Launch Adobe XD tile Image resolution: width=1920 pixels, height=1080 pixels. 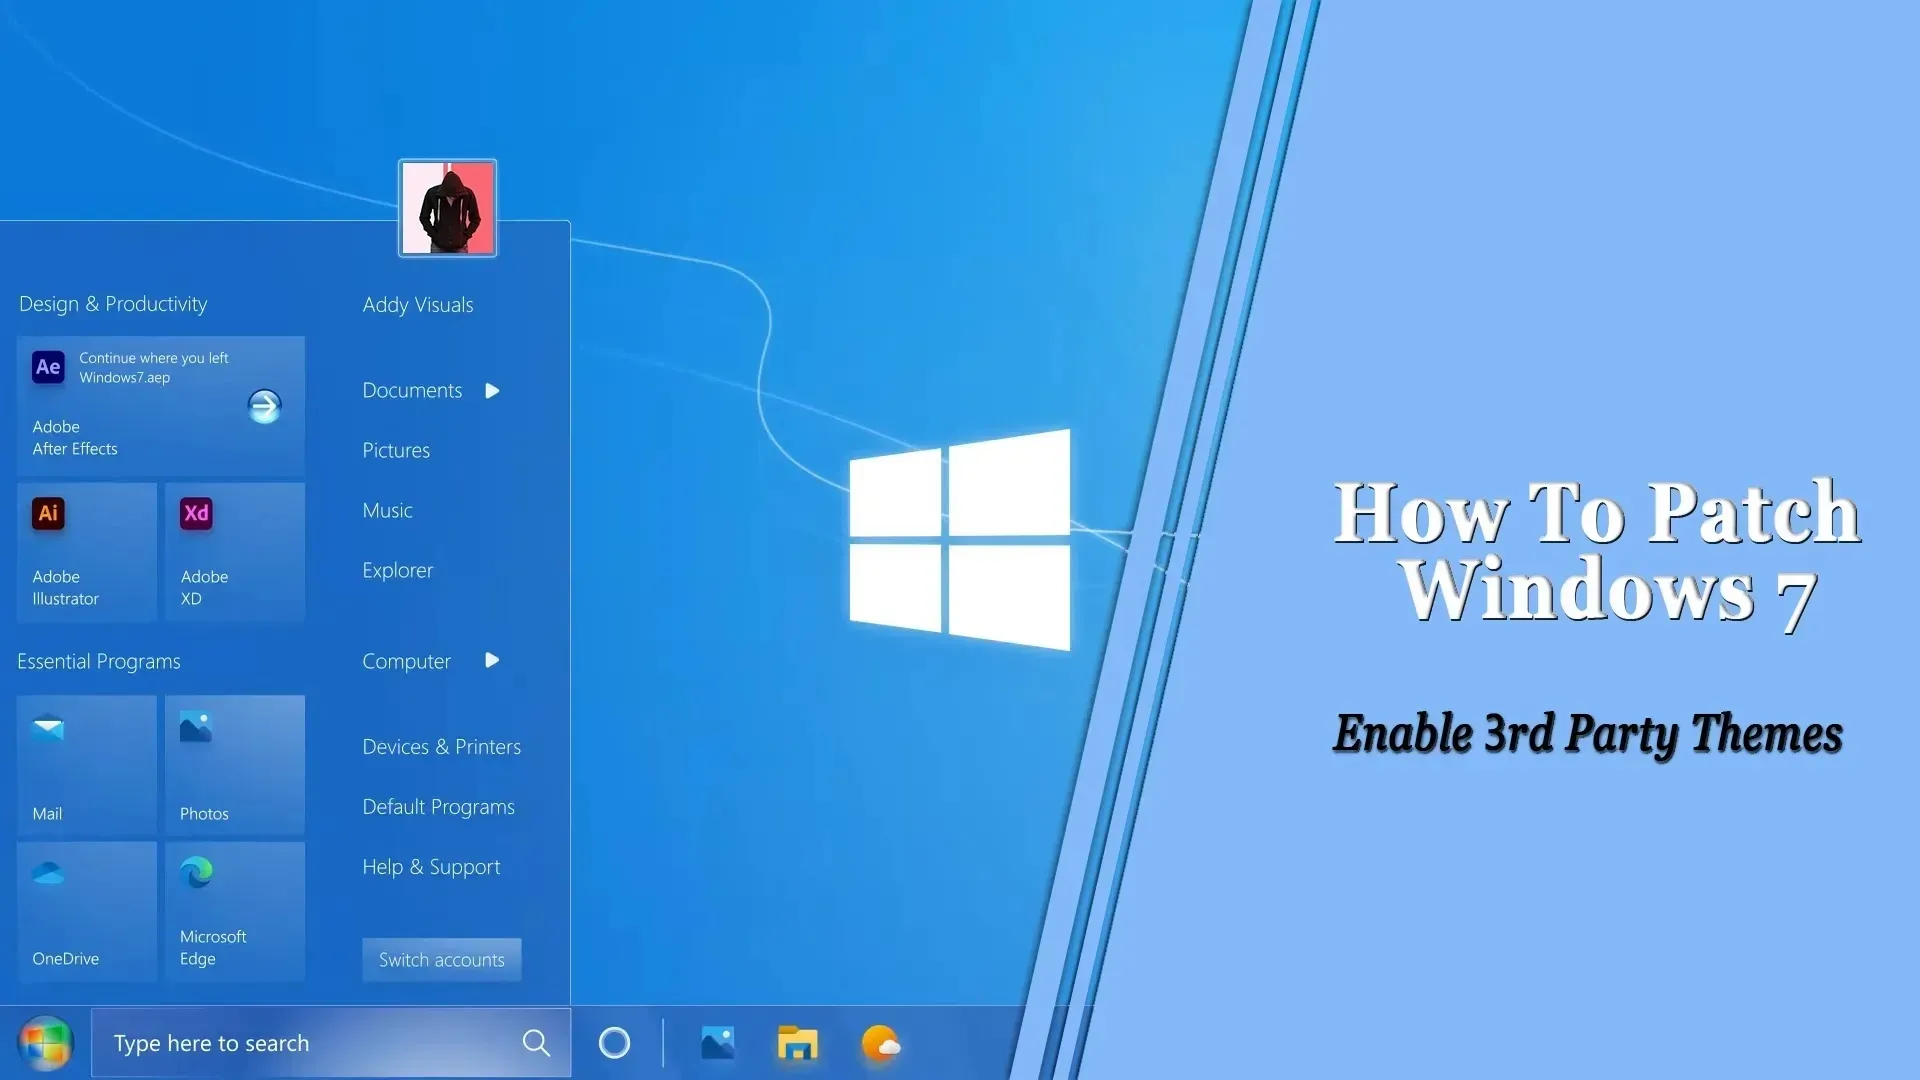(x=235, y=552)
